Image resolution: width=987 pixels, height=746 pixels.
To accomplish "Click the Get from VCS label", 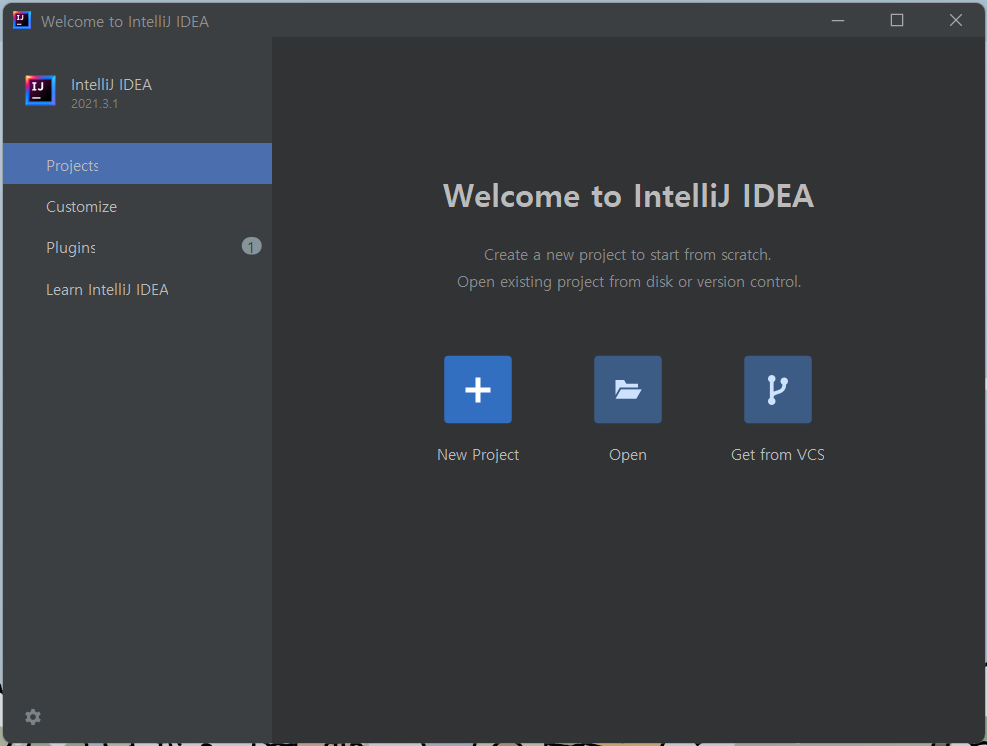I will tap(777, 455).
